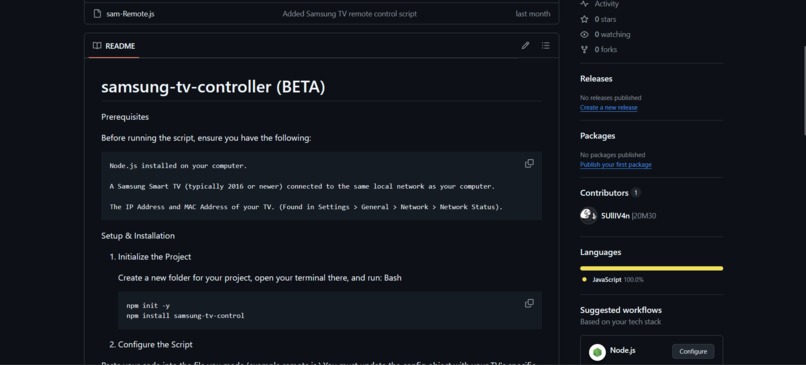Edit the README with the pencil icon
Screen dimensions: 806x365
click(525, 46)
